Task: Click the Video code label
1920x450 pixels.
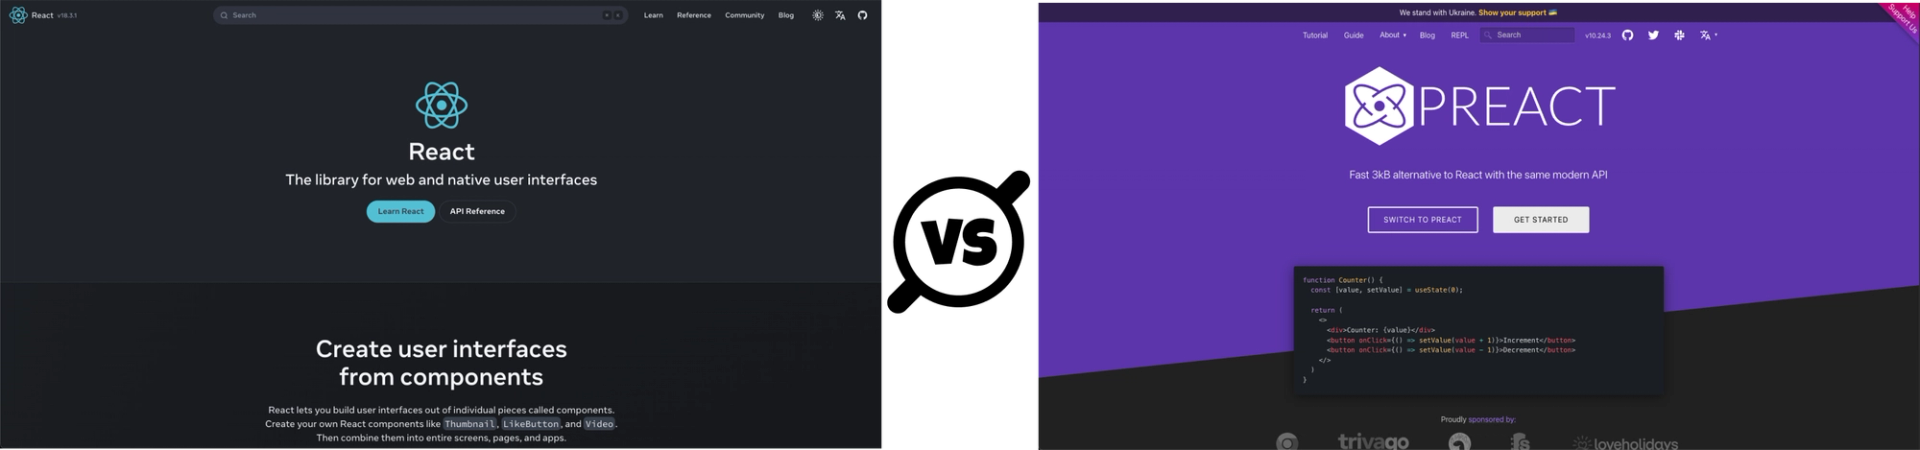Action: 599,424
